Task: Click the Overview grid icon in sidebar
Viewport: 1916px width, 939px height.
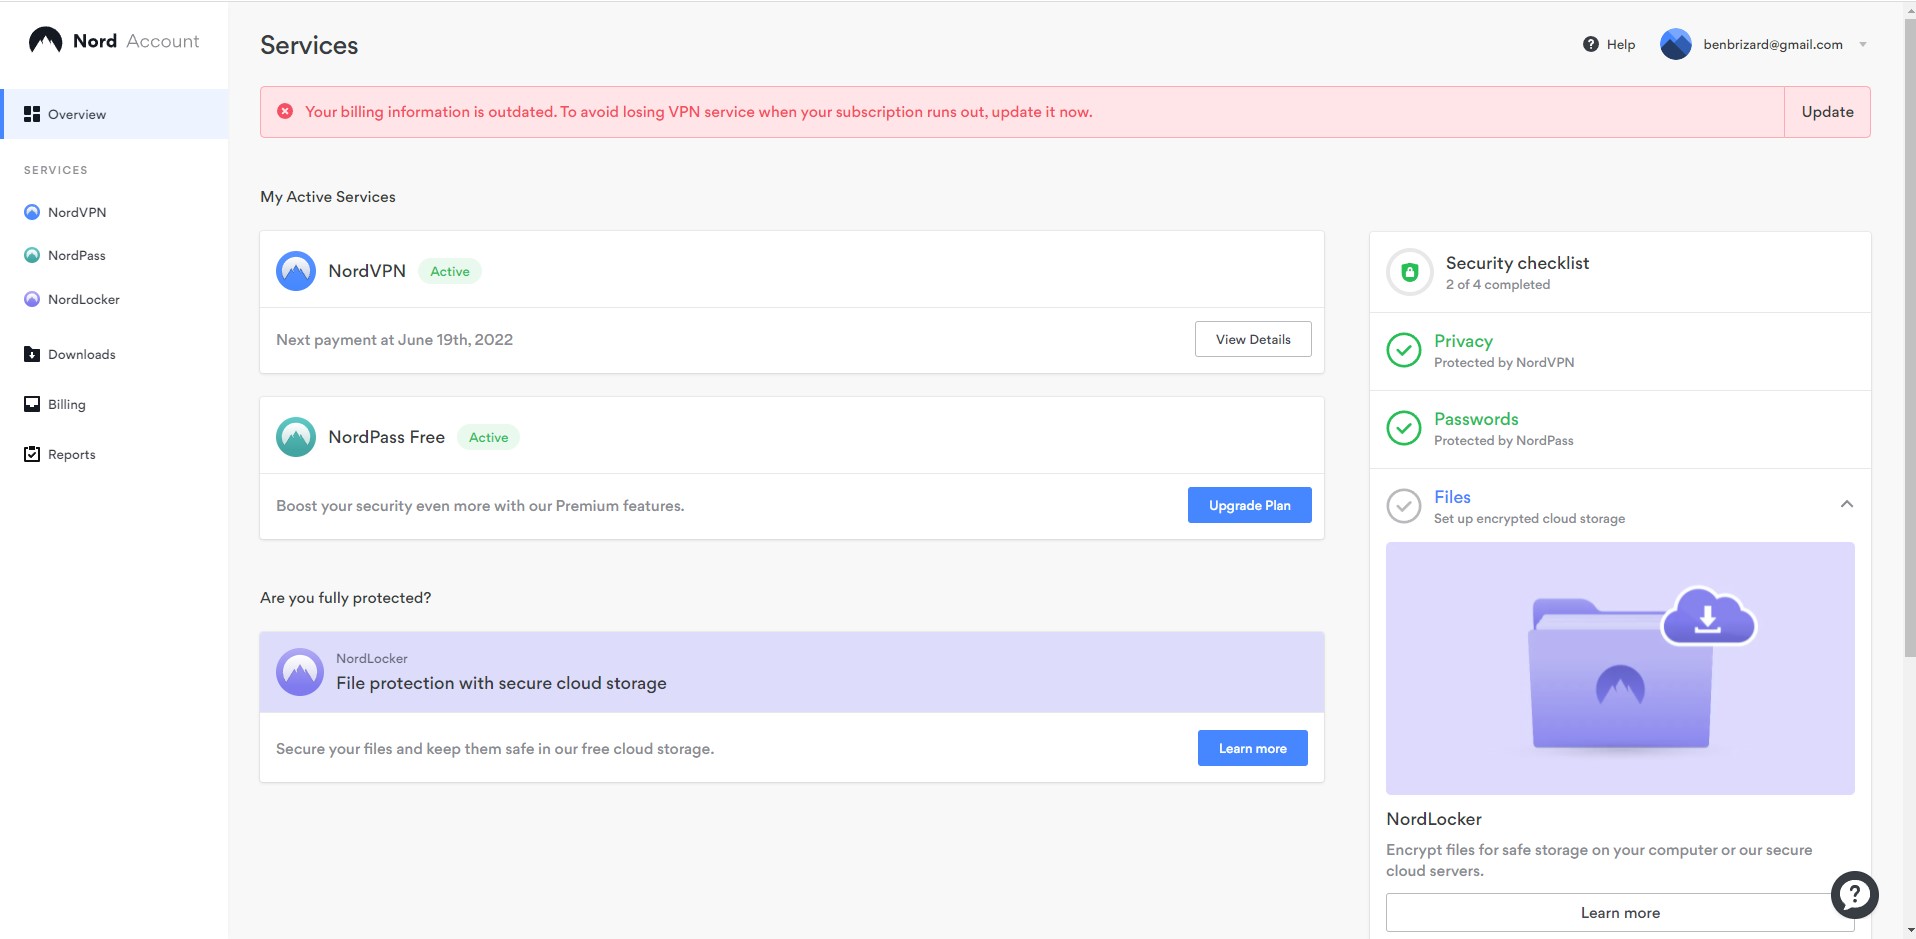Action: [32, 114]
